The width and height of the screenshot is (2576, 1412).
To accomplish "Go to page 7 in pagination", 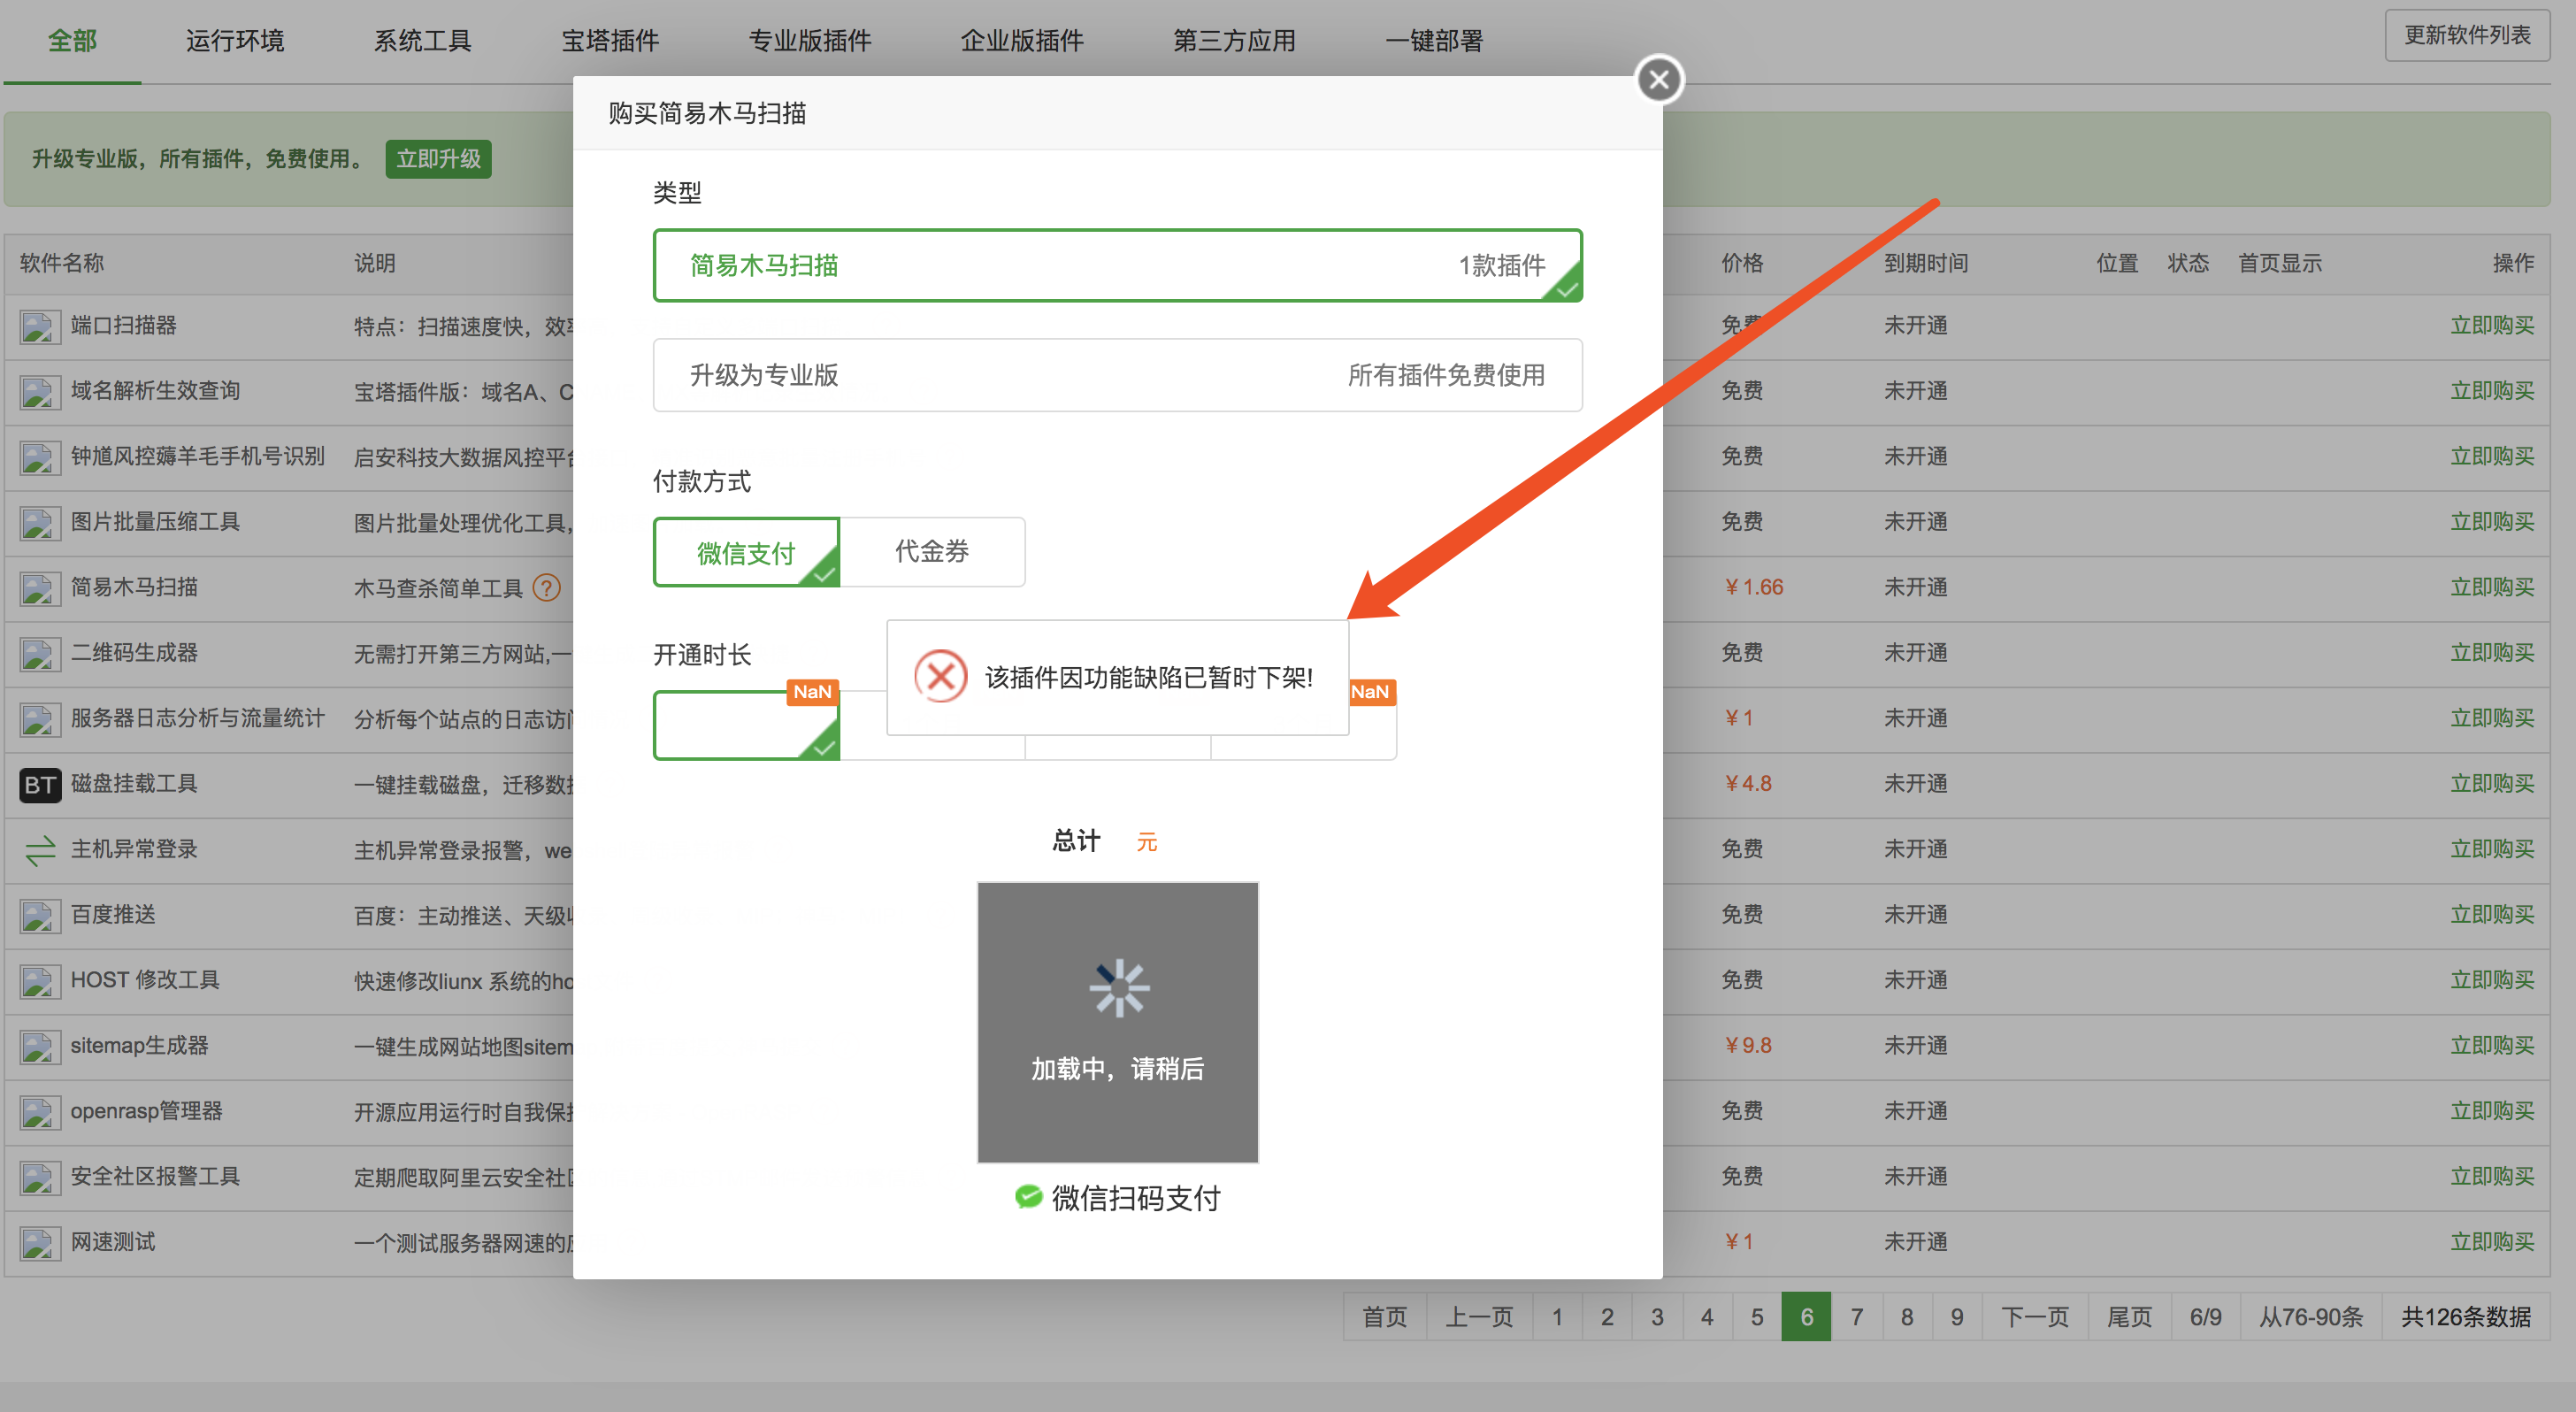I will (x=1856, y=1316).
